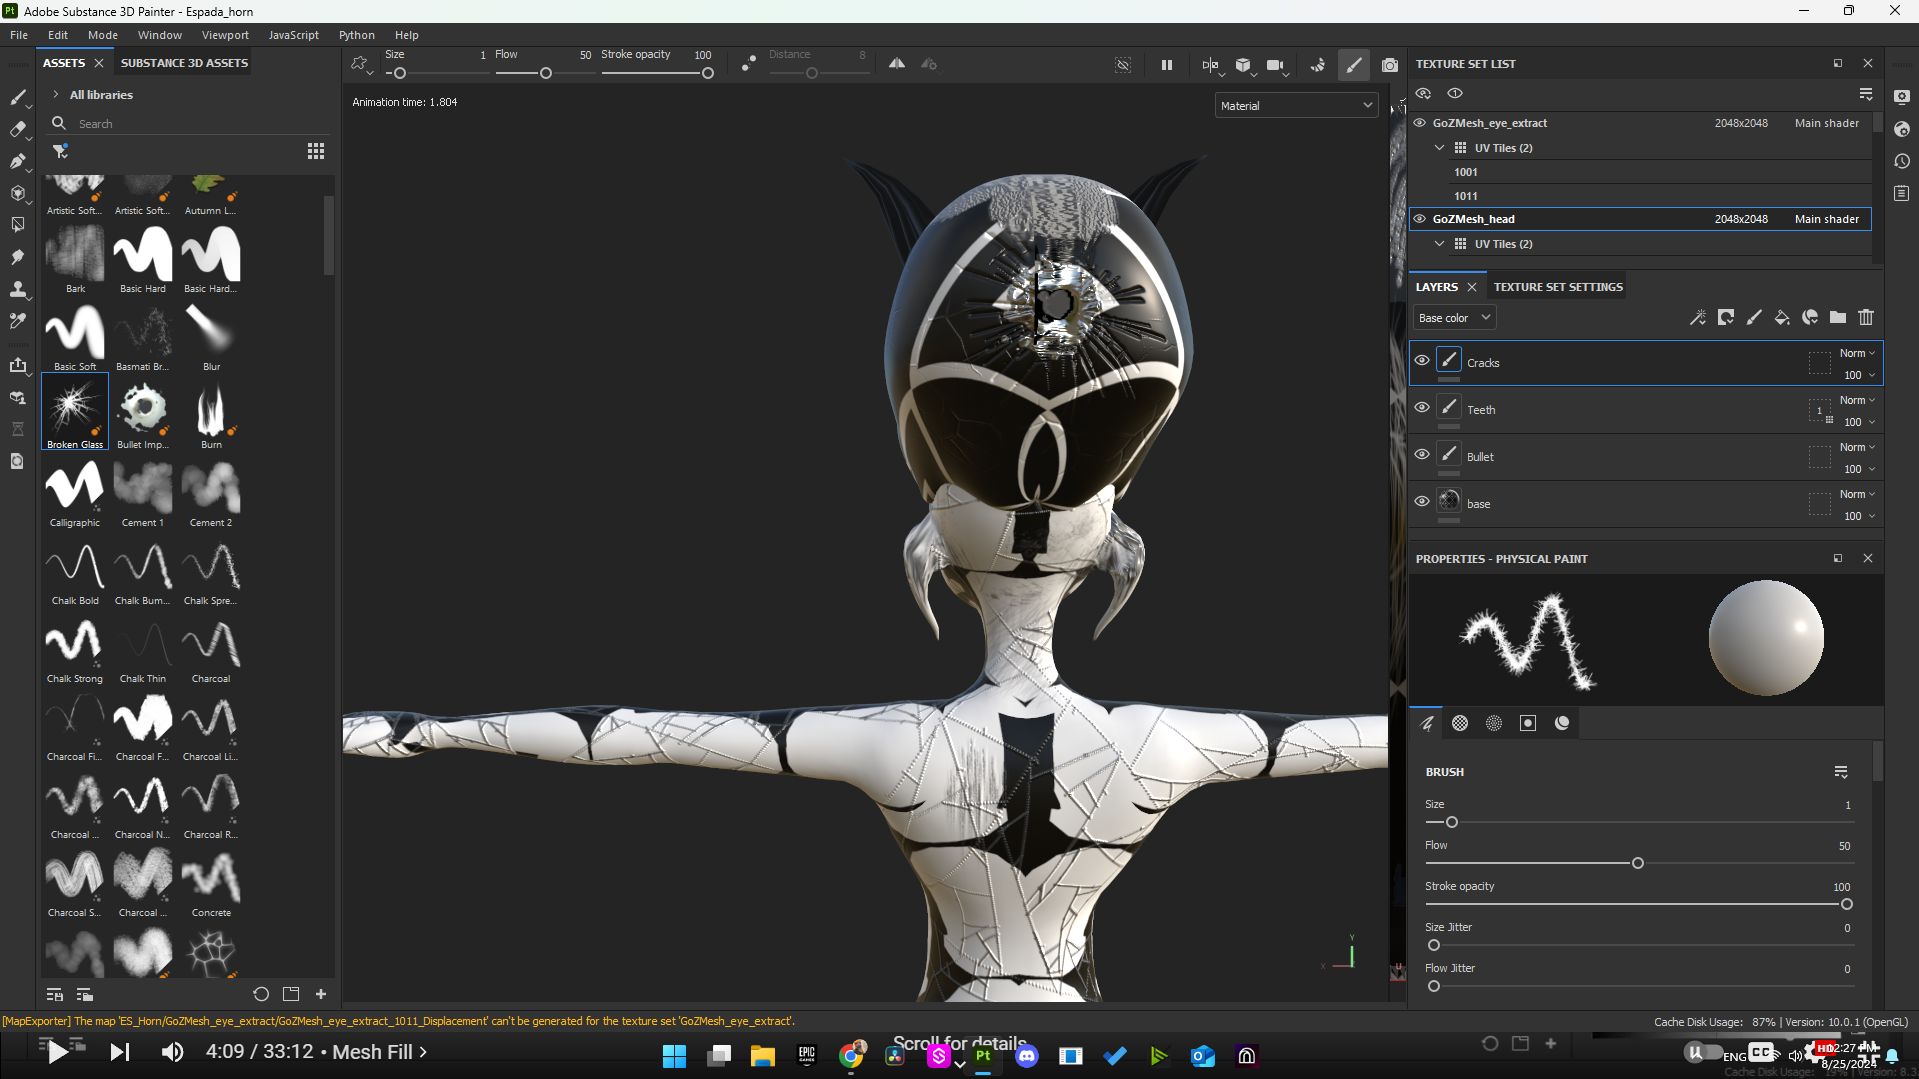Select the Clone stamp tool
Screen dimensions: 1919x1079
17,289
